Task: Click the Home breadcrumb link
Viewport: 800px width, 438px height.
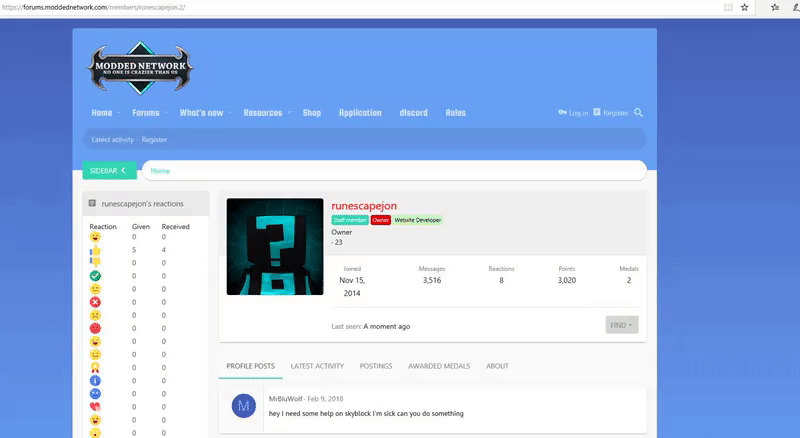Action: click(160, 171)
